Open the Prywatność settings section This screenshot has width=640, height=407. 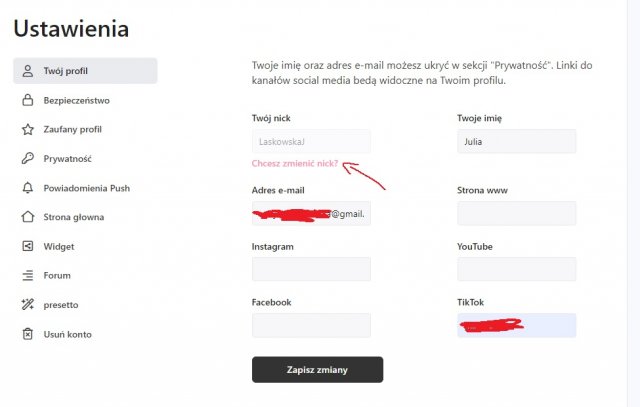pos(67,158)
